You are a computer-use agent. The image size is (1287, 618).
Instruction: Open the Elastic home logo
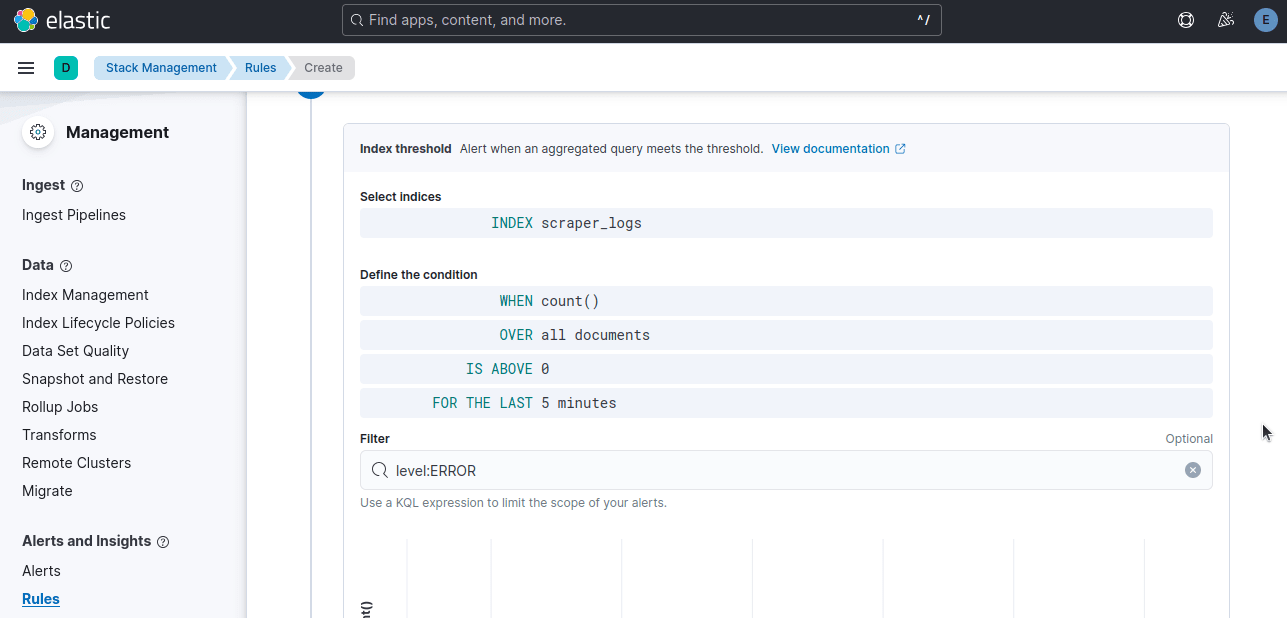tap(61, 20)
